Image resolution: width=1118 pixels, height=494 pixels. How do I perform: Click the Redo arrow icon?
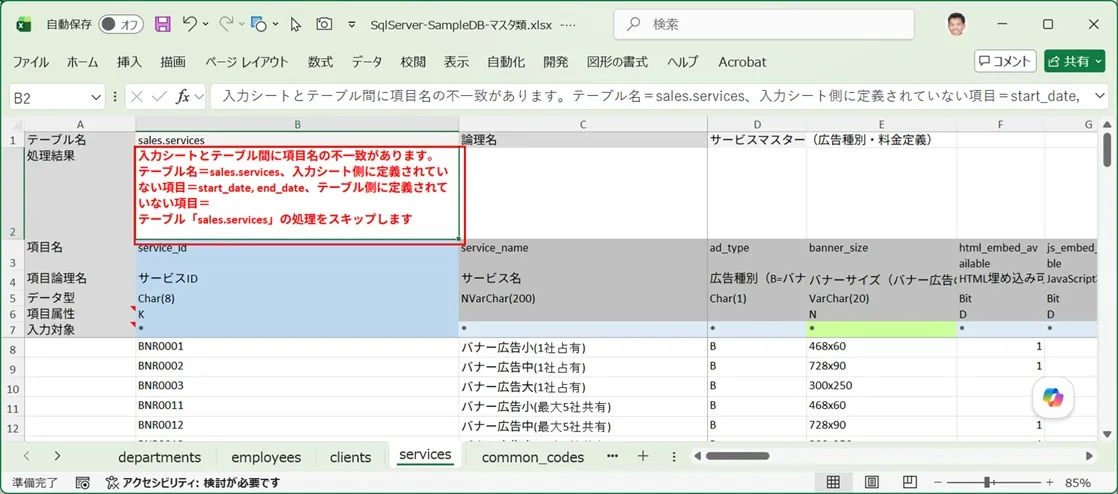click(x=225, y=24)
